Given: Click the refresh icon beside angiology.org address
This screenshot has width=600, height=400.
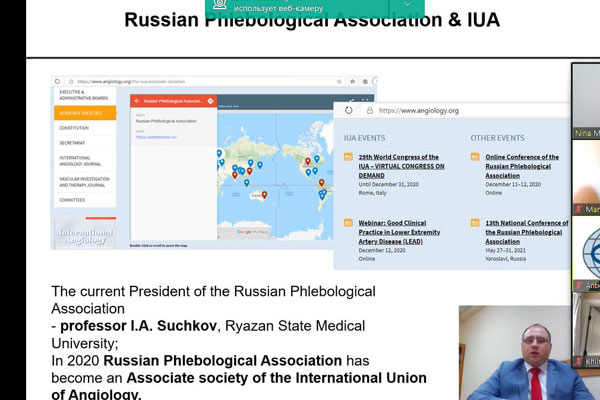Looking at the screenshot, I should 349,110.
